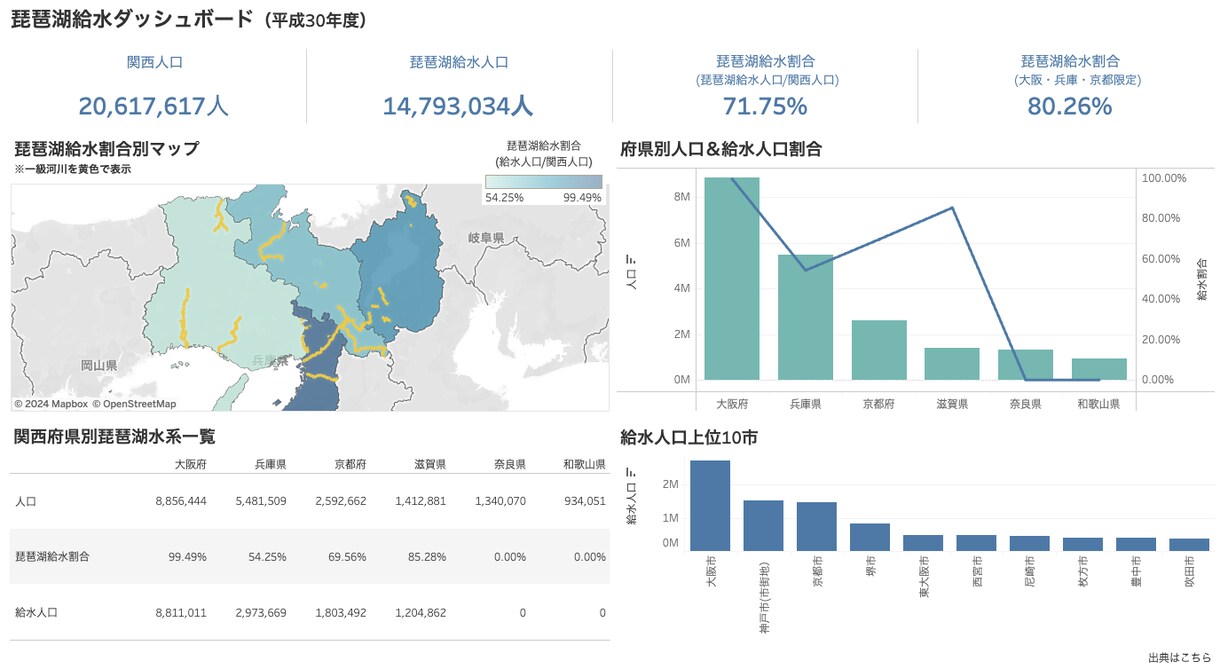The image size is (1220, 669).
Task: Click the 給水人口上位10市 chart title
Action: pos(689,437)
